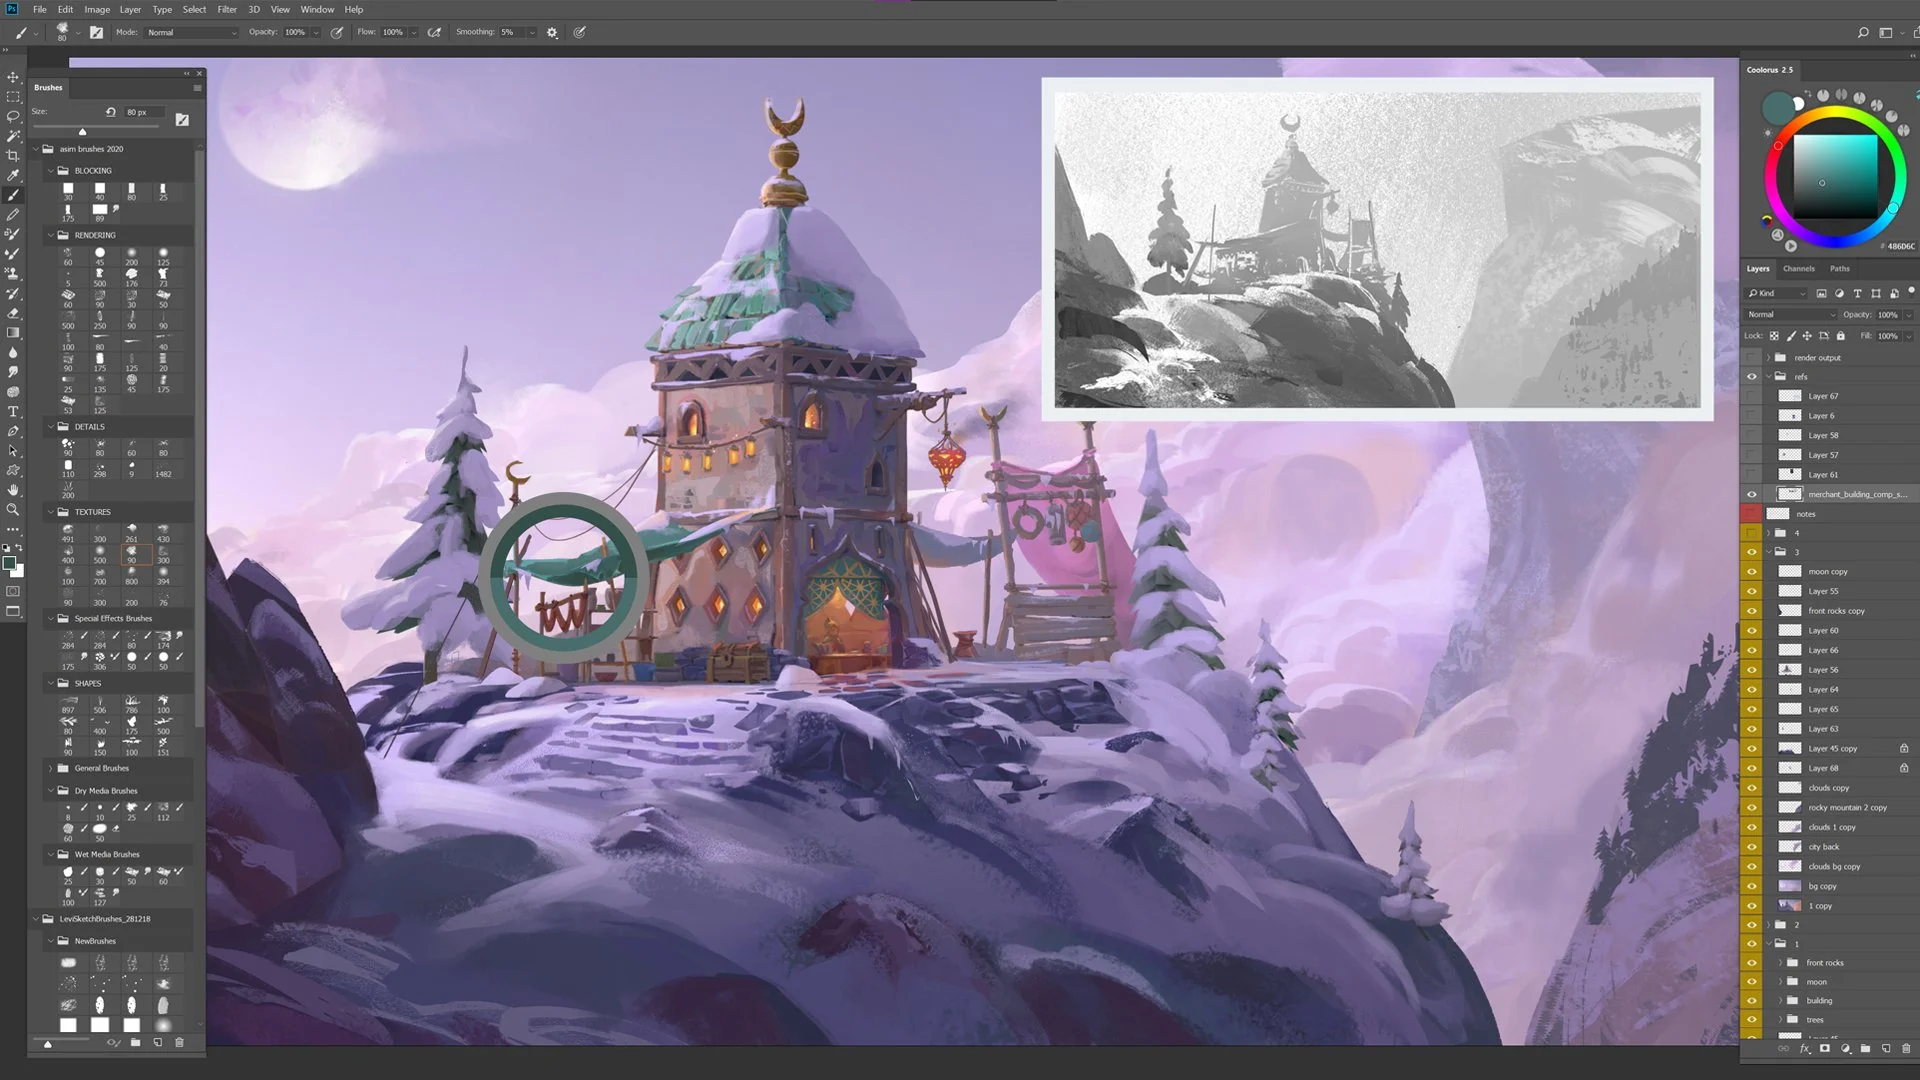Viewport: 1920px width, 1080px height.
Task: Hide the refs layer group
Action: coord(1751,376)
